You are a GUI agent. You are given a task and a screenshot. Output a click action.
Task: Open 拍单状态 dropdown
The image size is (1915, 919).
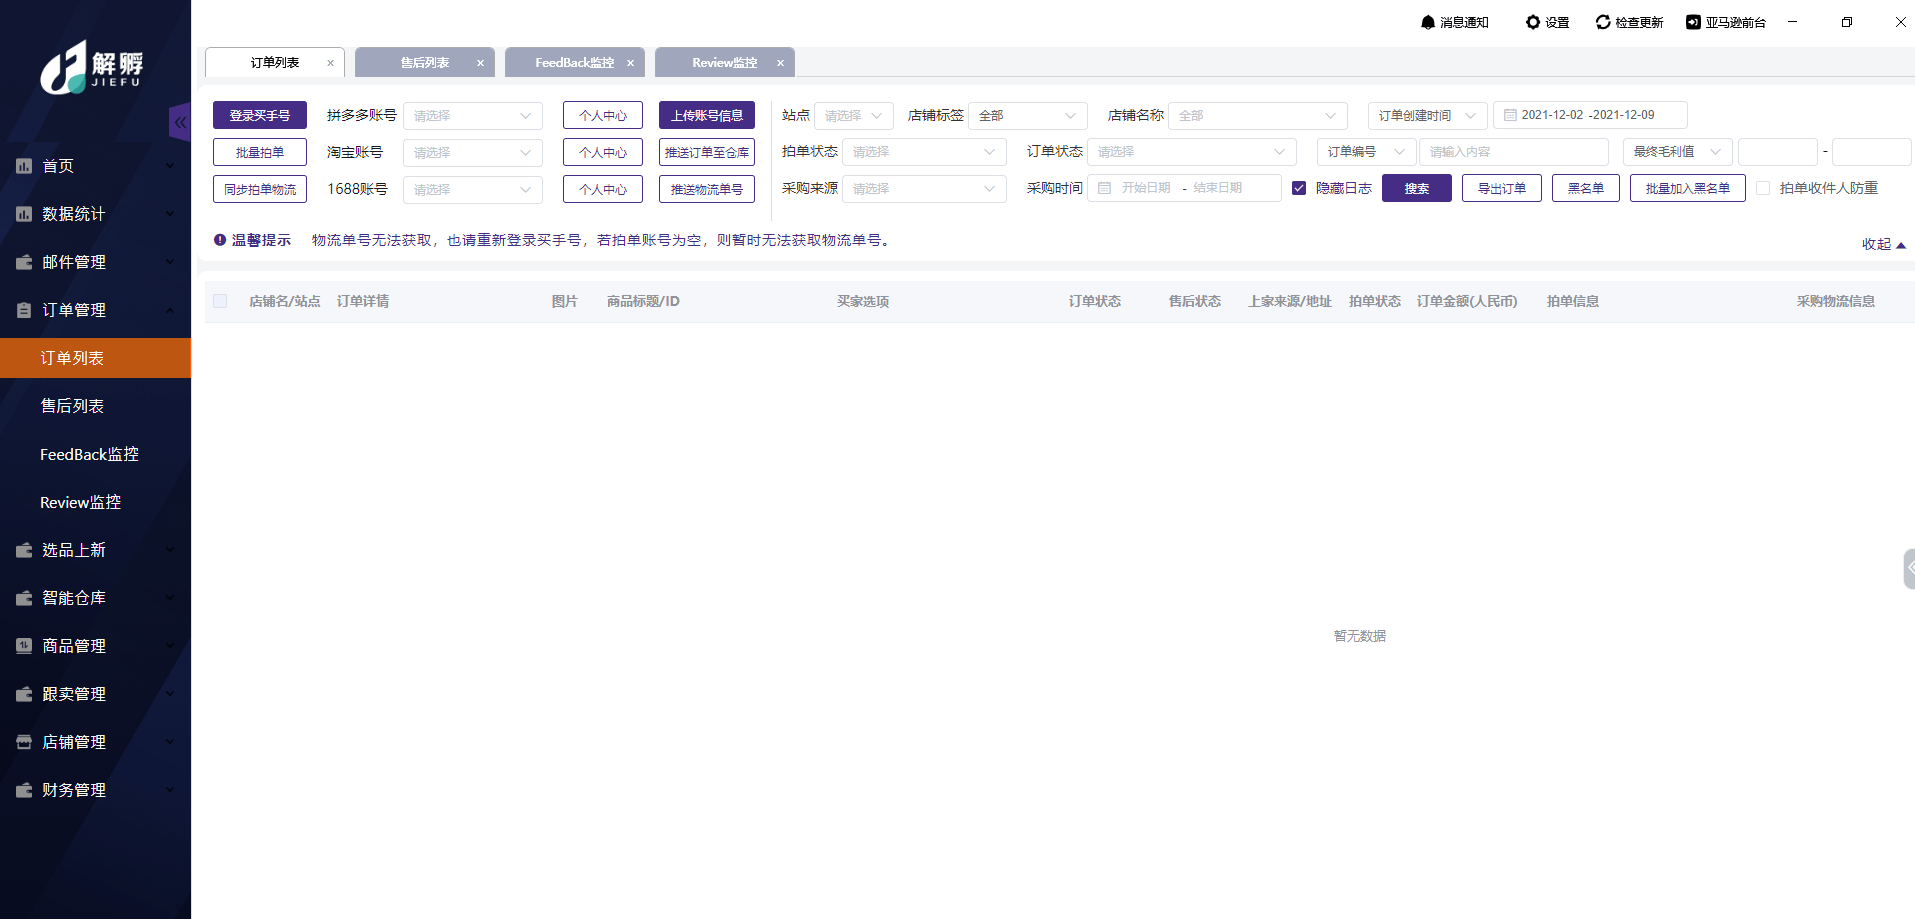[x=924, y=152]
